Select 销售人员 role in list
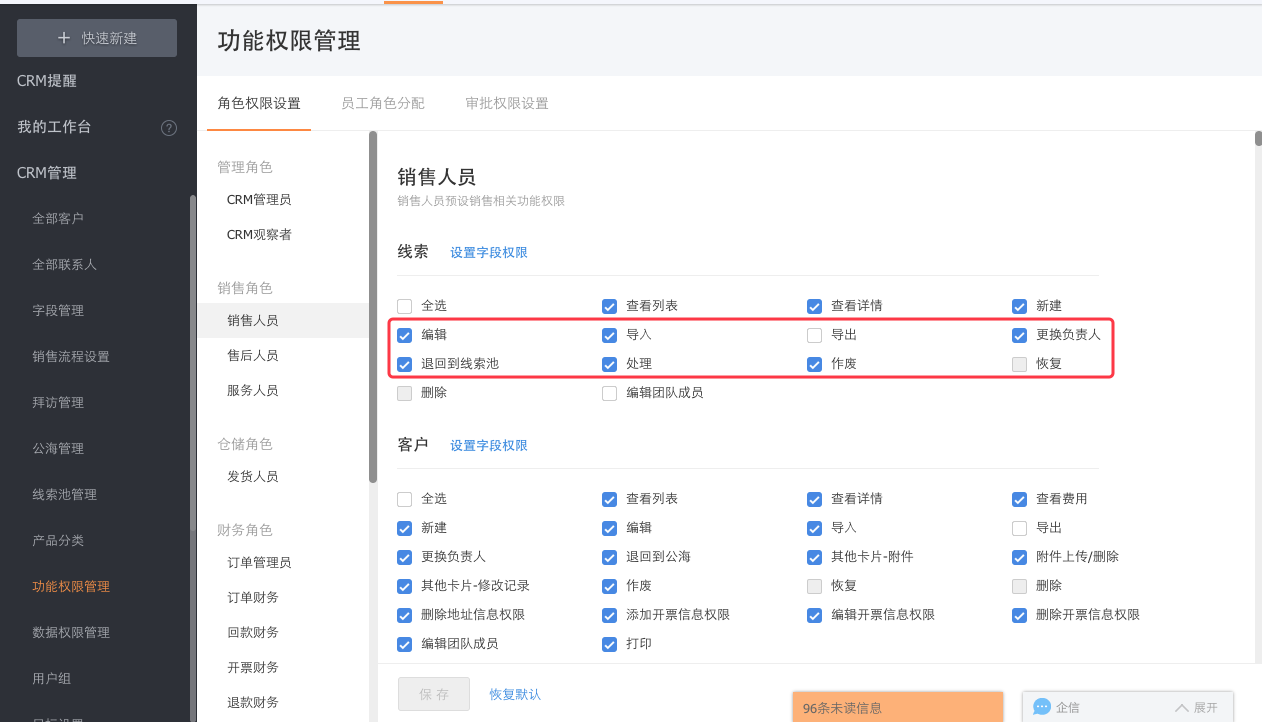 pyautogui.click(x=253, y=321)
